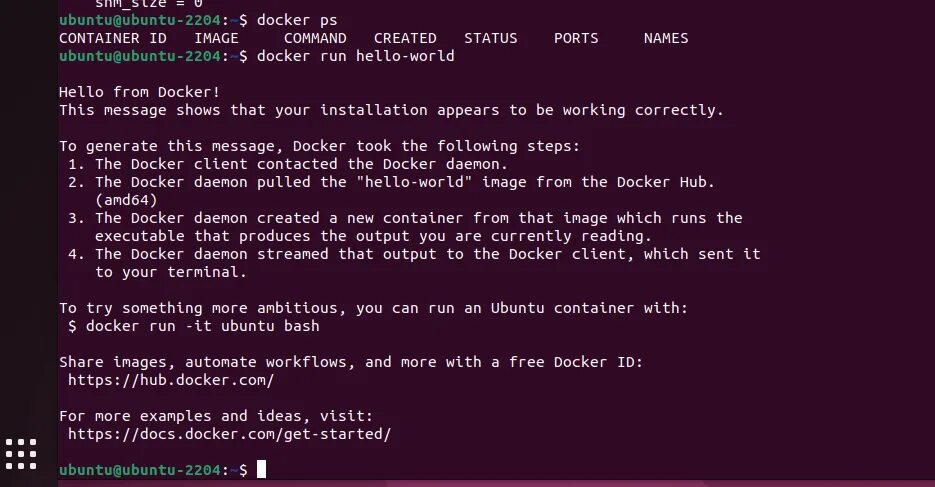
Task: Click the PORTS column header
Action: click(575, 38)
